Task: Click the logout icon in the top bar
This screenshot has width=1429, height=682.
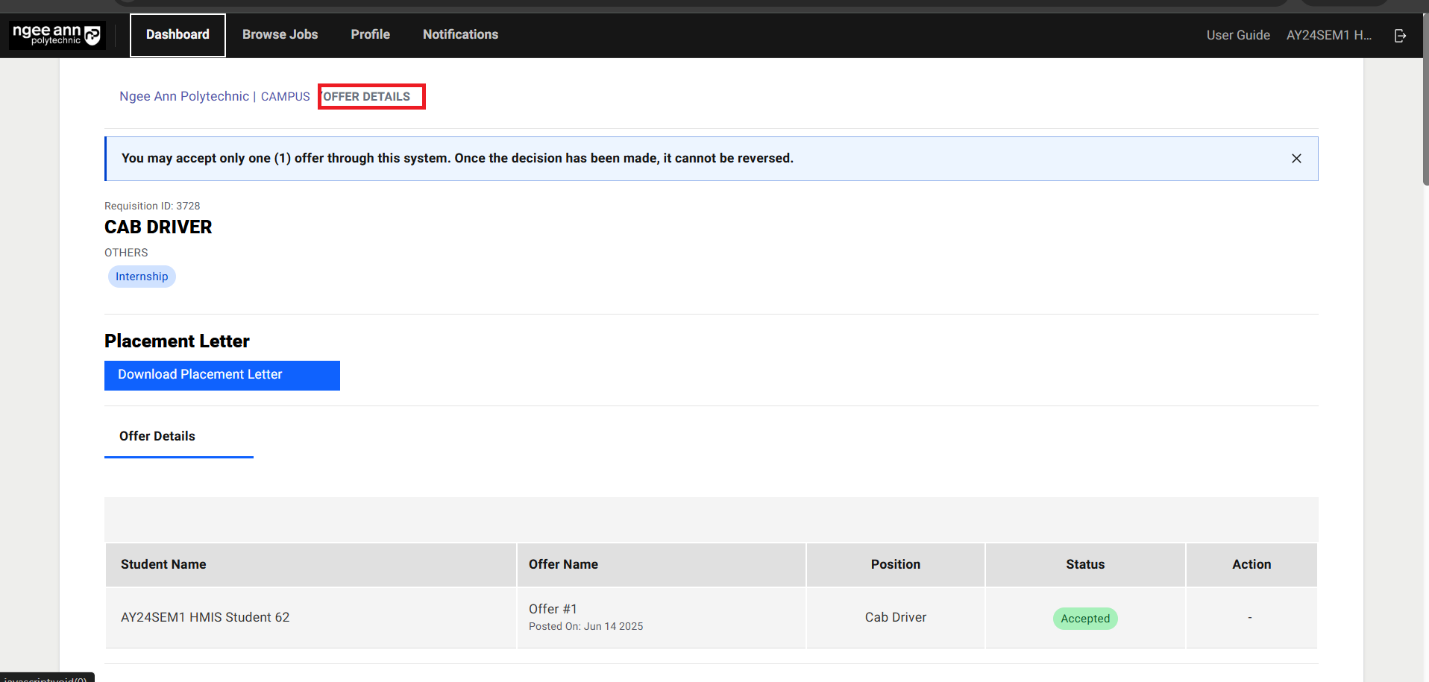Action: coord(1400,35)
